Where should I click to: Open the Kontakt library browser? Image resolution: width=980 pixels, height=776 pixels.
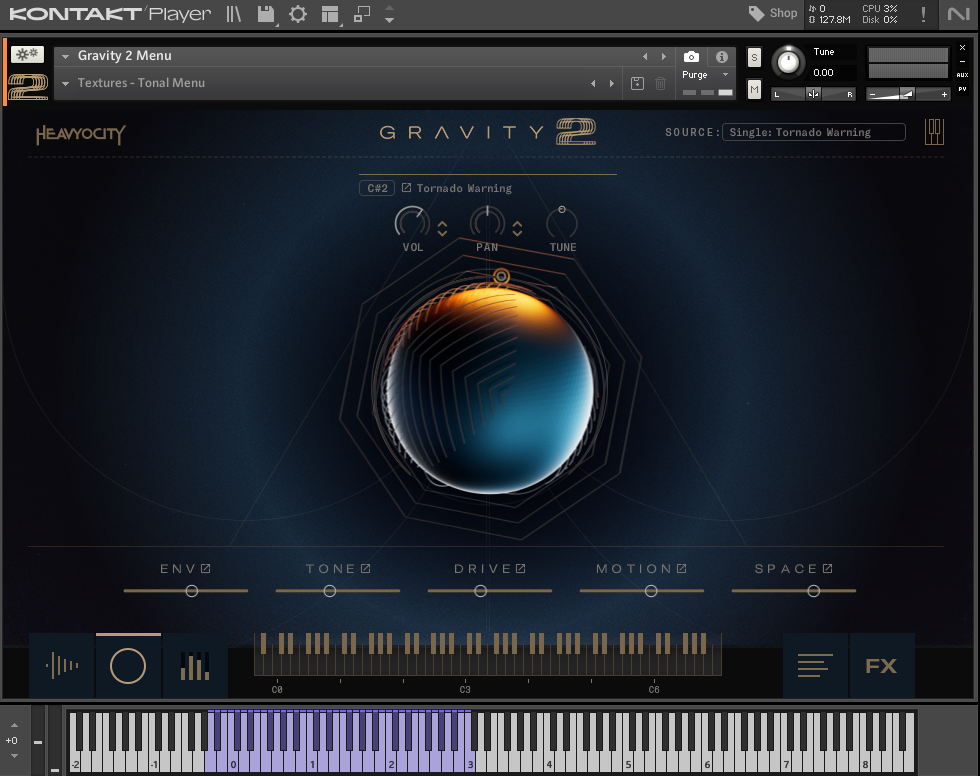pyautogui.click(x=233, y=14)
